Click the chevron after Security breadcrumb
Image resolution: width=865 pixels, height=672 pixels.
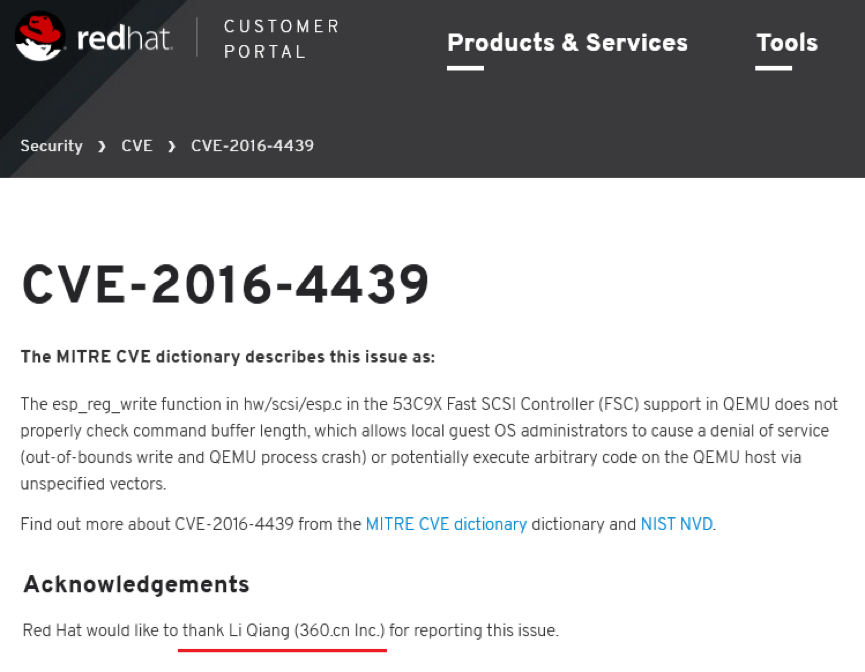tap(102, 147)
